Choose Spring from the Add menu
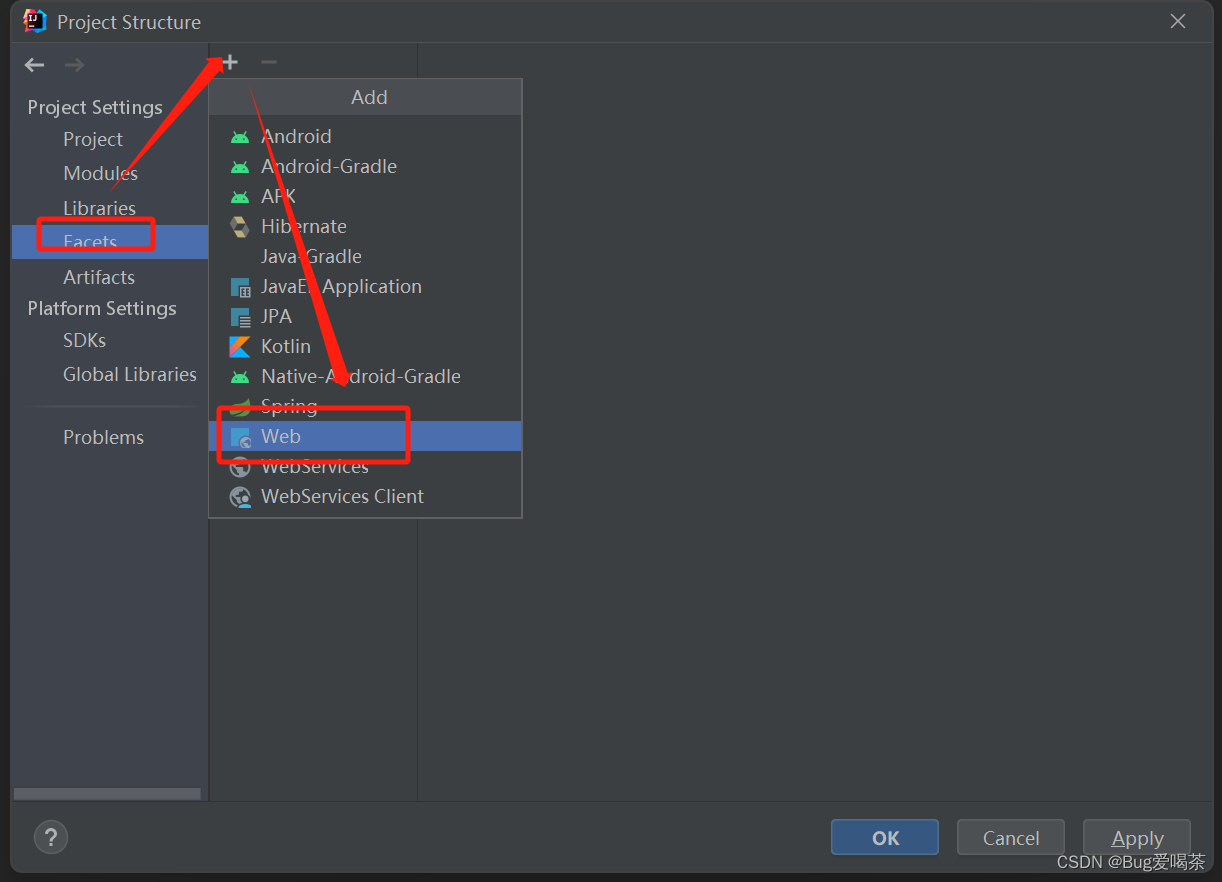Image resolution: width=1222 pixels, height=882 pixels. (x=365, y=406)
